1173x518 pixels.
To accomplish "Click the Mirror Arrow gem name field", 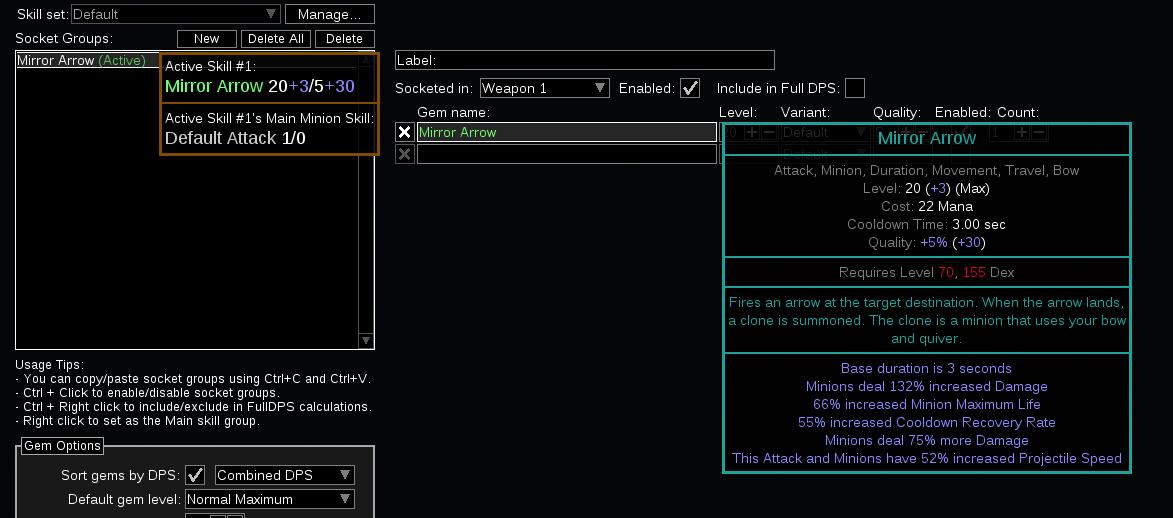I will click(x=566, y=132).
